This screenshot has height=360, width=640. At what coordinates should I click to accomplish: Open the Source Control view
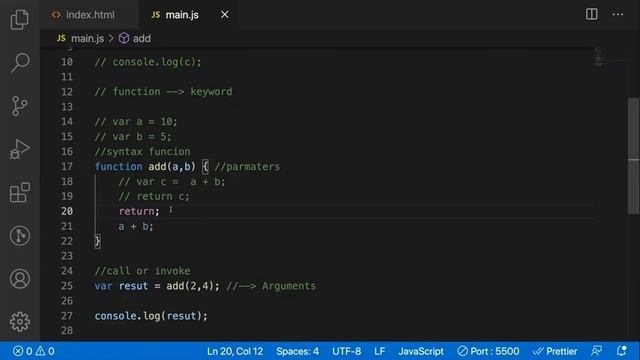click(x=20, y=106)
